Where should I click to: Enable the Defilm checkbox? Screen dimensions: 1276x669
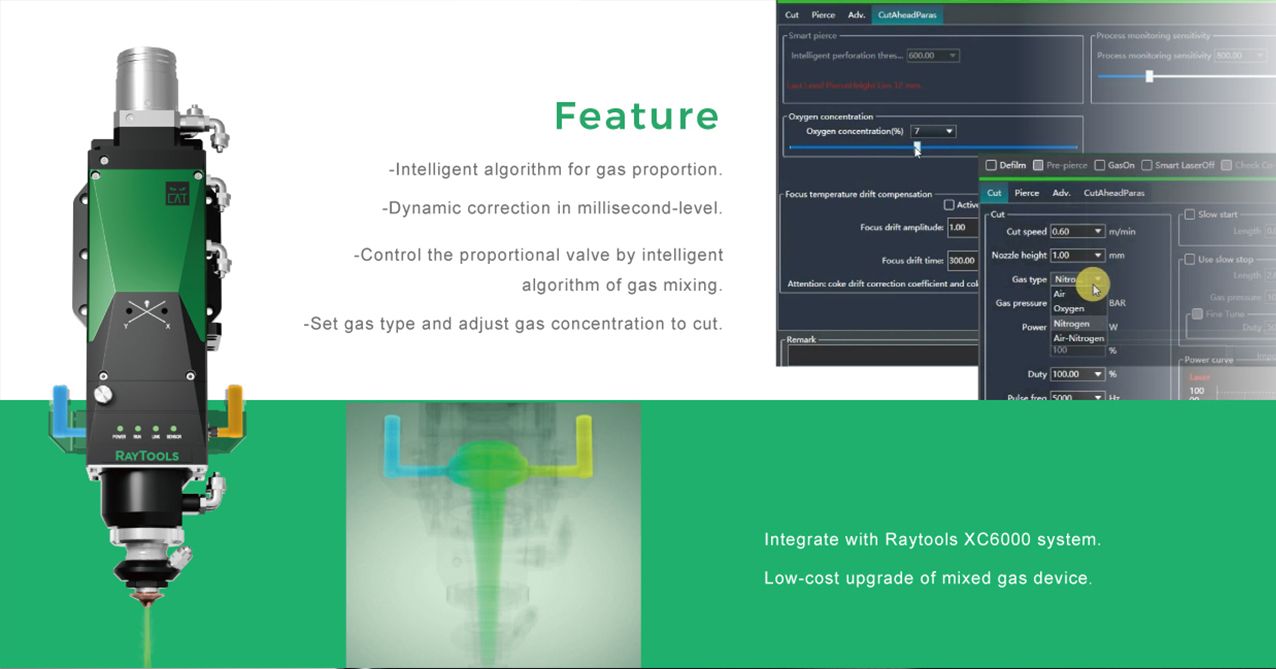pyautogui.click(x=991, y=165)
